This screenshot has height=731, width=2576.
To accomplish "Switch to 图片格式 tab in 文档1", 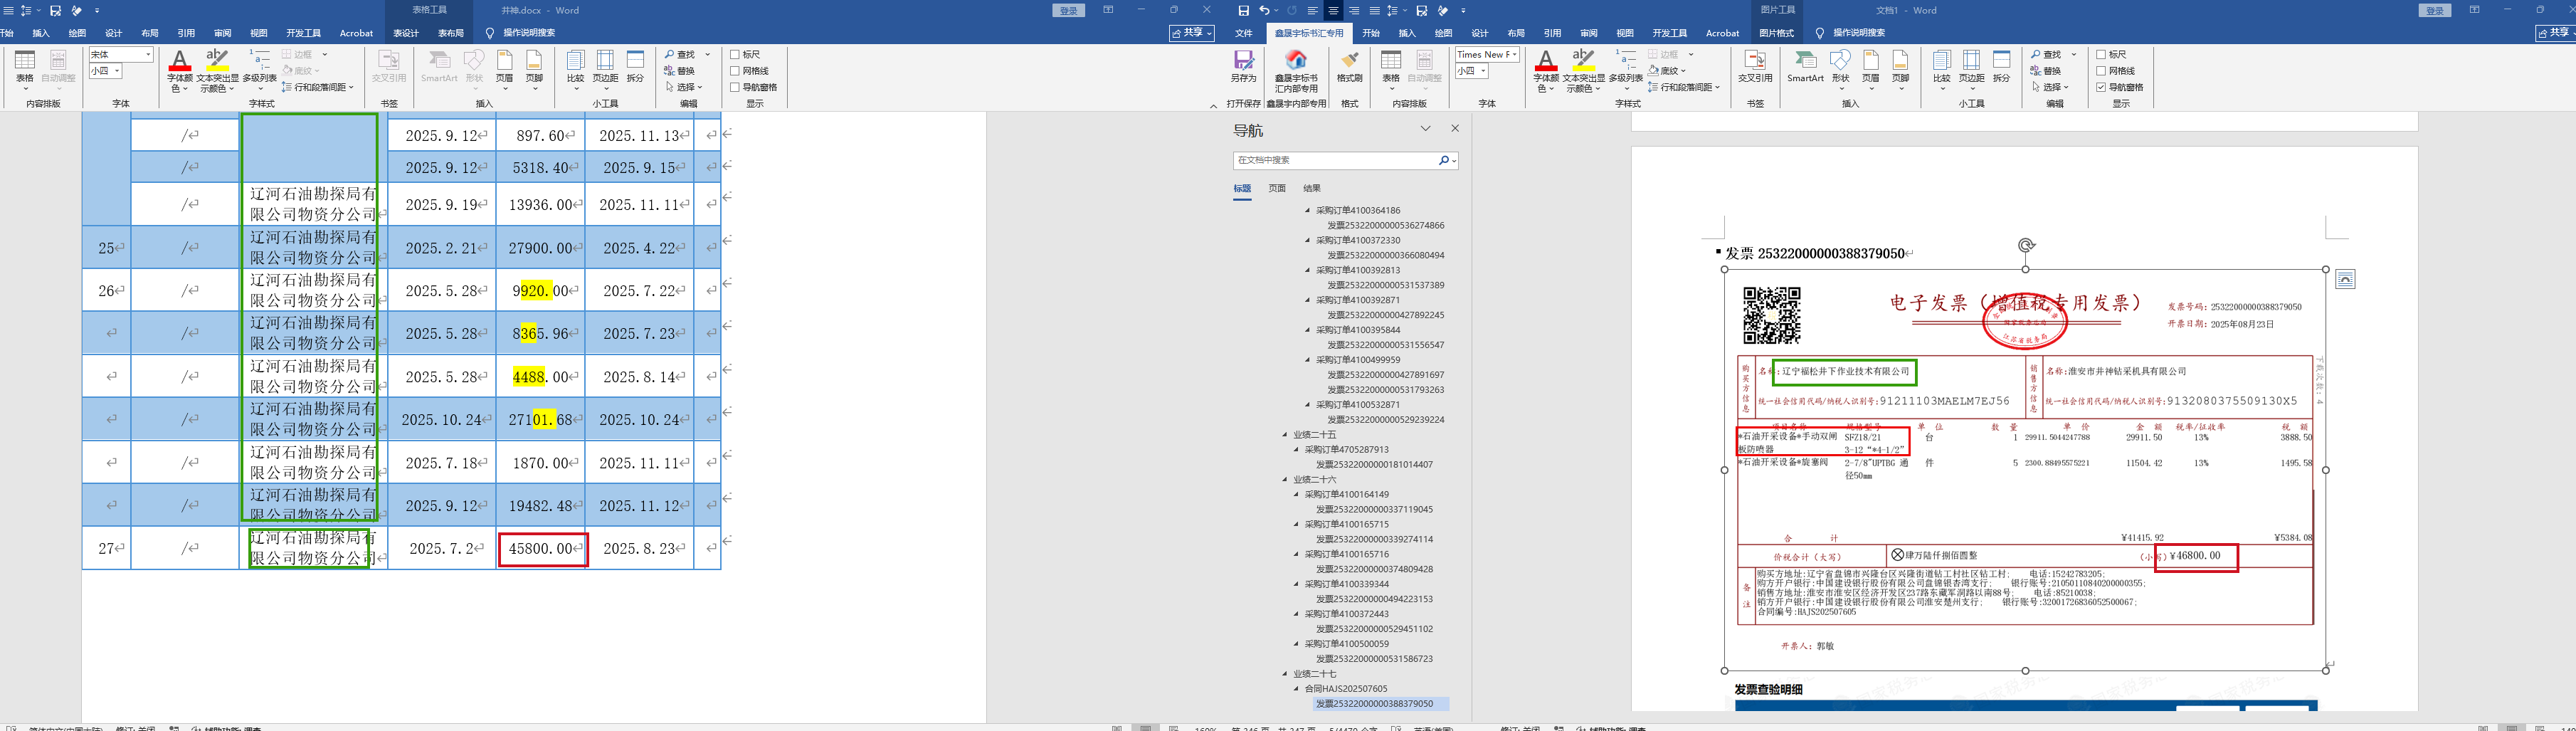I will click(x=1776, y=33).
